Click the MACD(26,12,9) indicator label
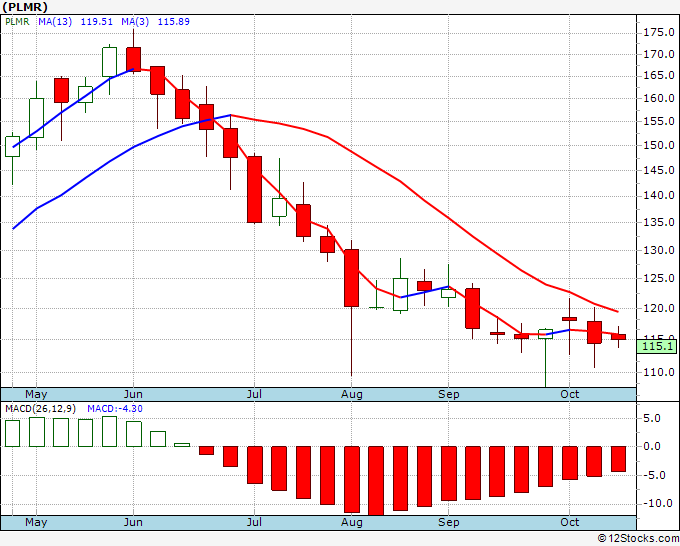The height and width of the screenshot is (546, 680). 41,409
